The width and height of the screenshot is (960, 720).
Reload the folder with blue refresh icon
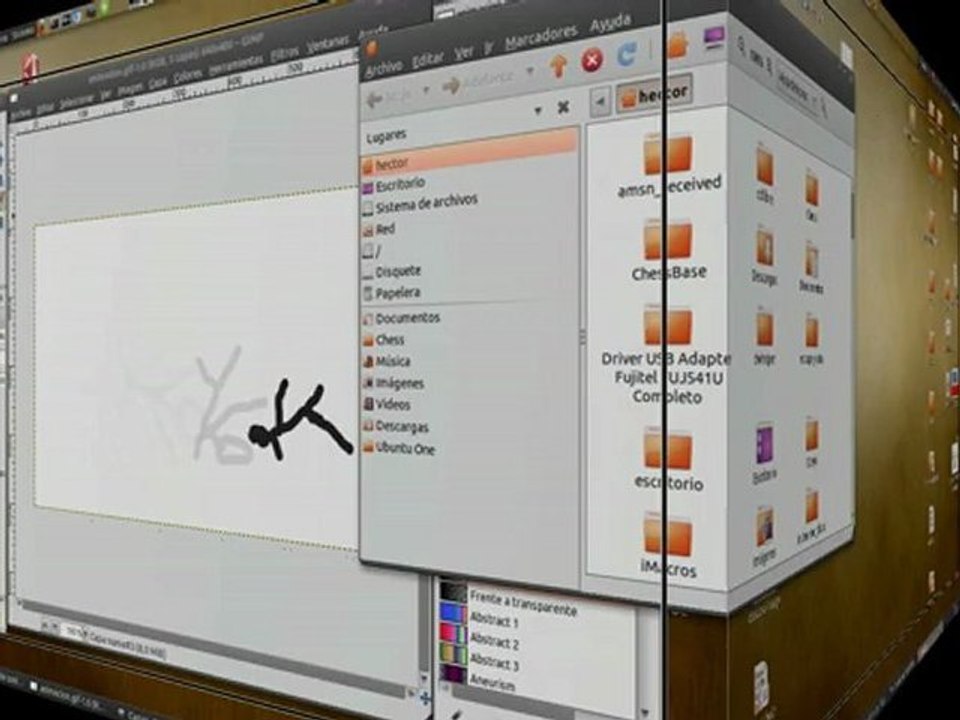click(x=626, y=54)
